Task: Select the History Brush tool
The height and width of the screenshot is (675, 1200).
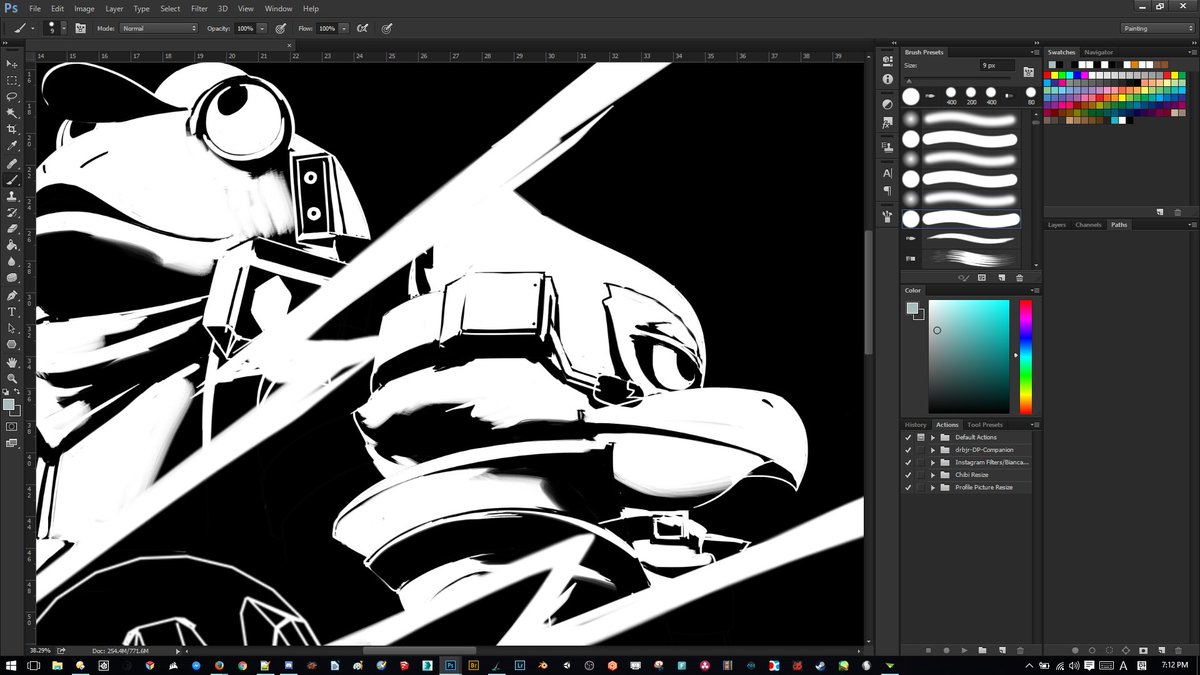Action: coord(12,213)
